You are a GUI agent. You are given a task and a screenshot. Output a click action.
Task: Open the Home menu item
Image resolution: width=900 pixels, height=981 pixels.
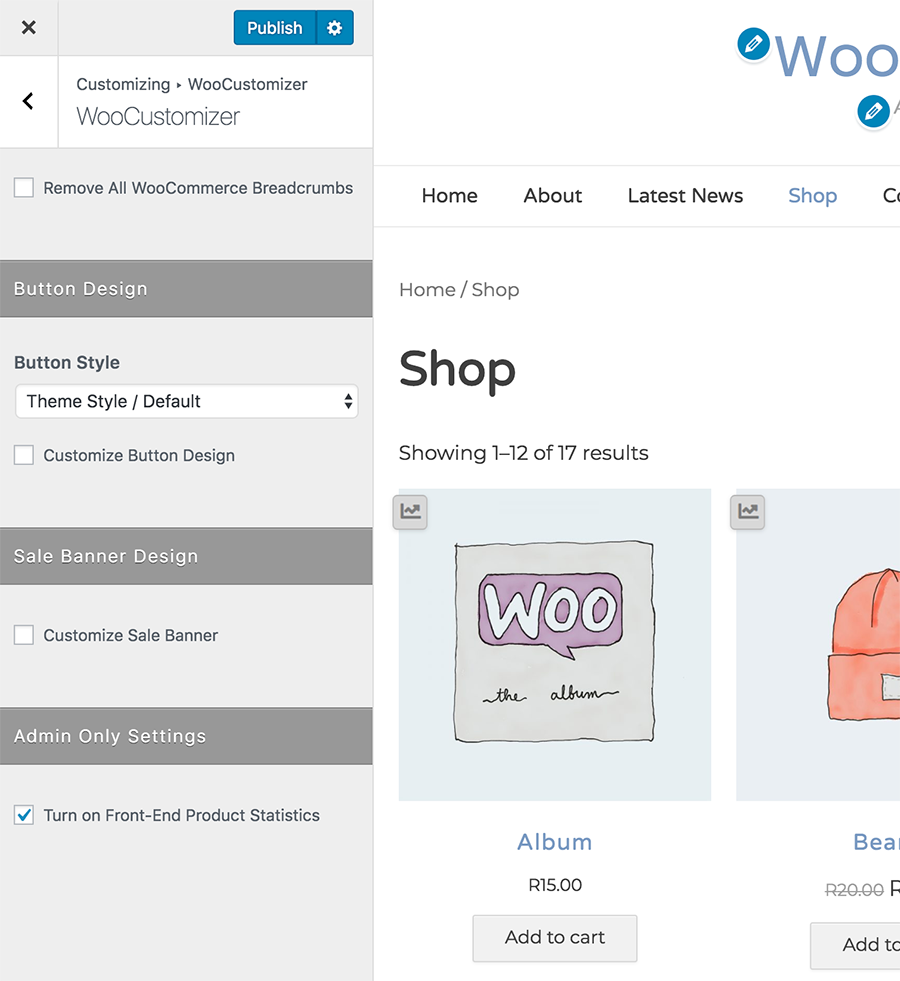point(449,196)
